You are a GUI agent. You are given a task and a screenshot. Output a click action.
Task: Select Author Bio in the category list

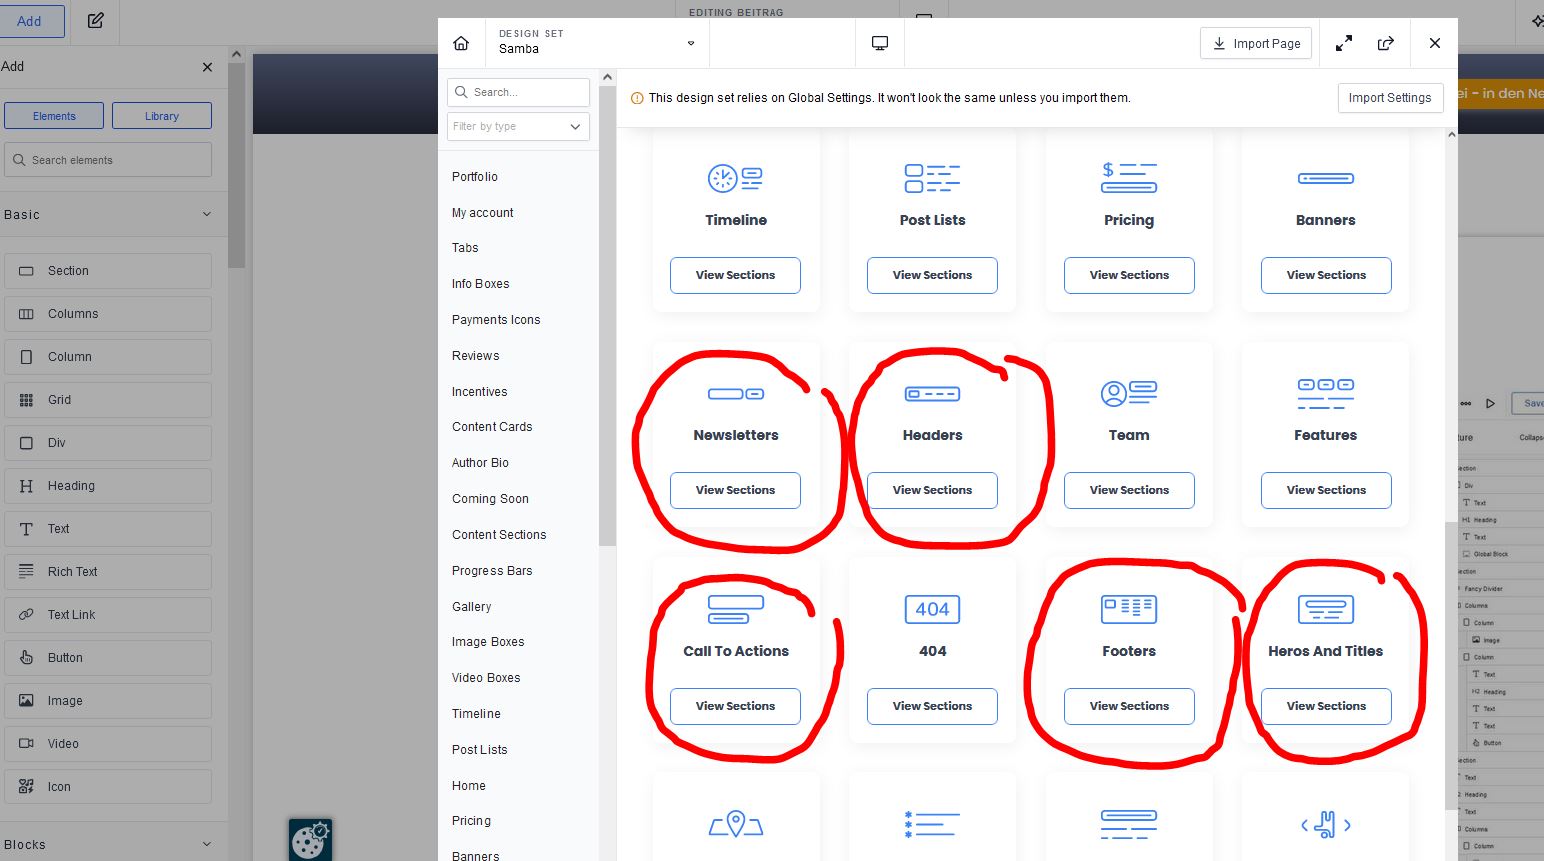(x=480, y=463)
